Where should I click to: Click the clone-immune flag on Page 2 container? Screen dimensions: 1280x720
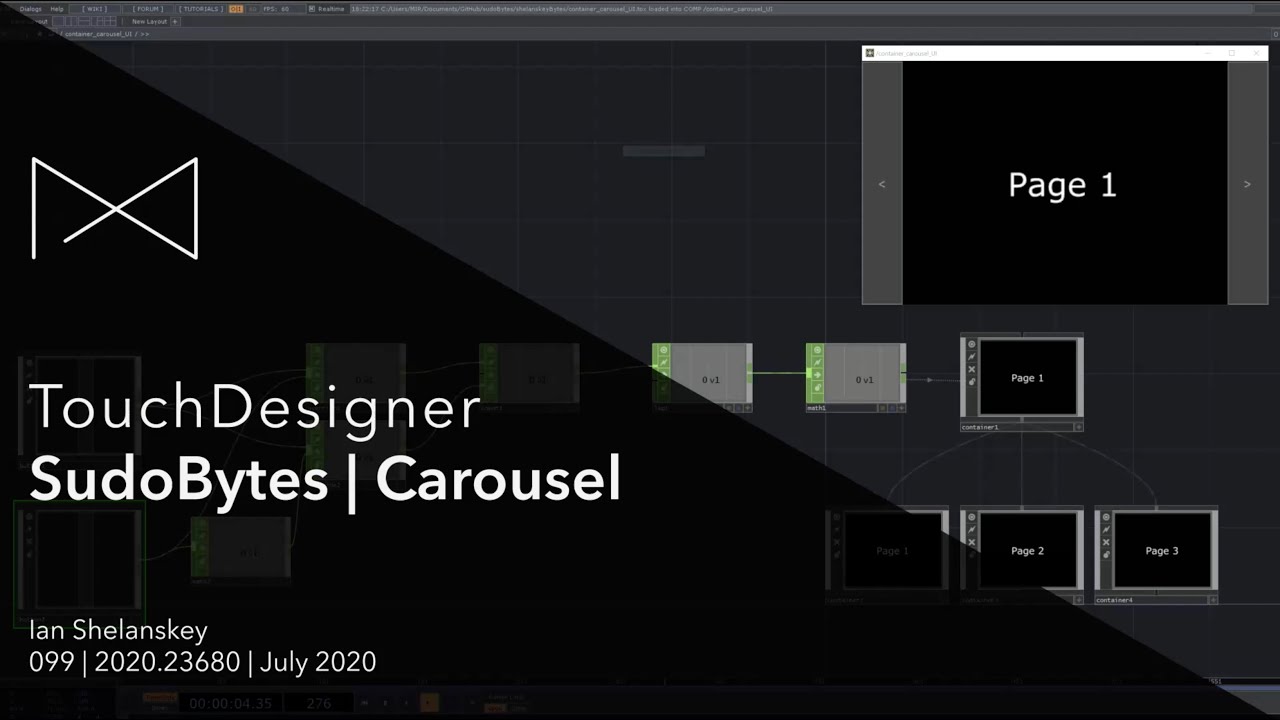pos(971,530)
